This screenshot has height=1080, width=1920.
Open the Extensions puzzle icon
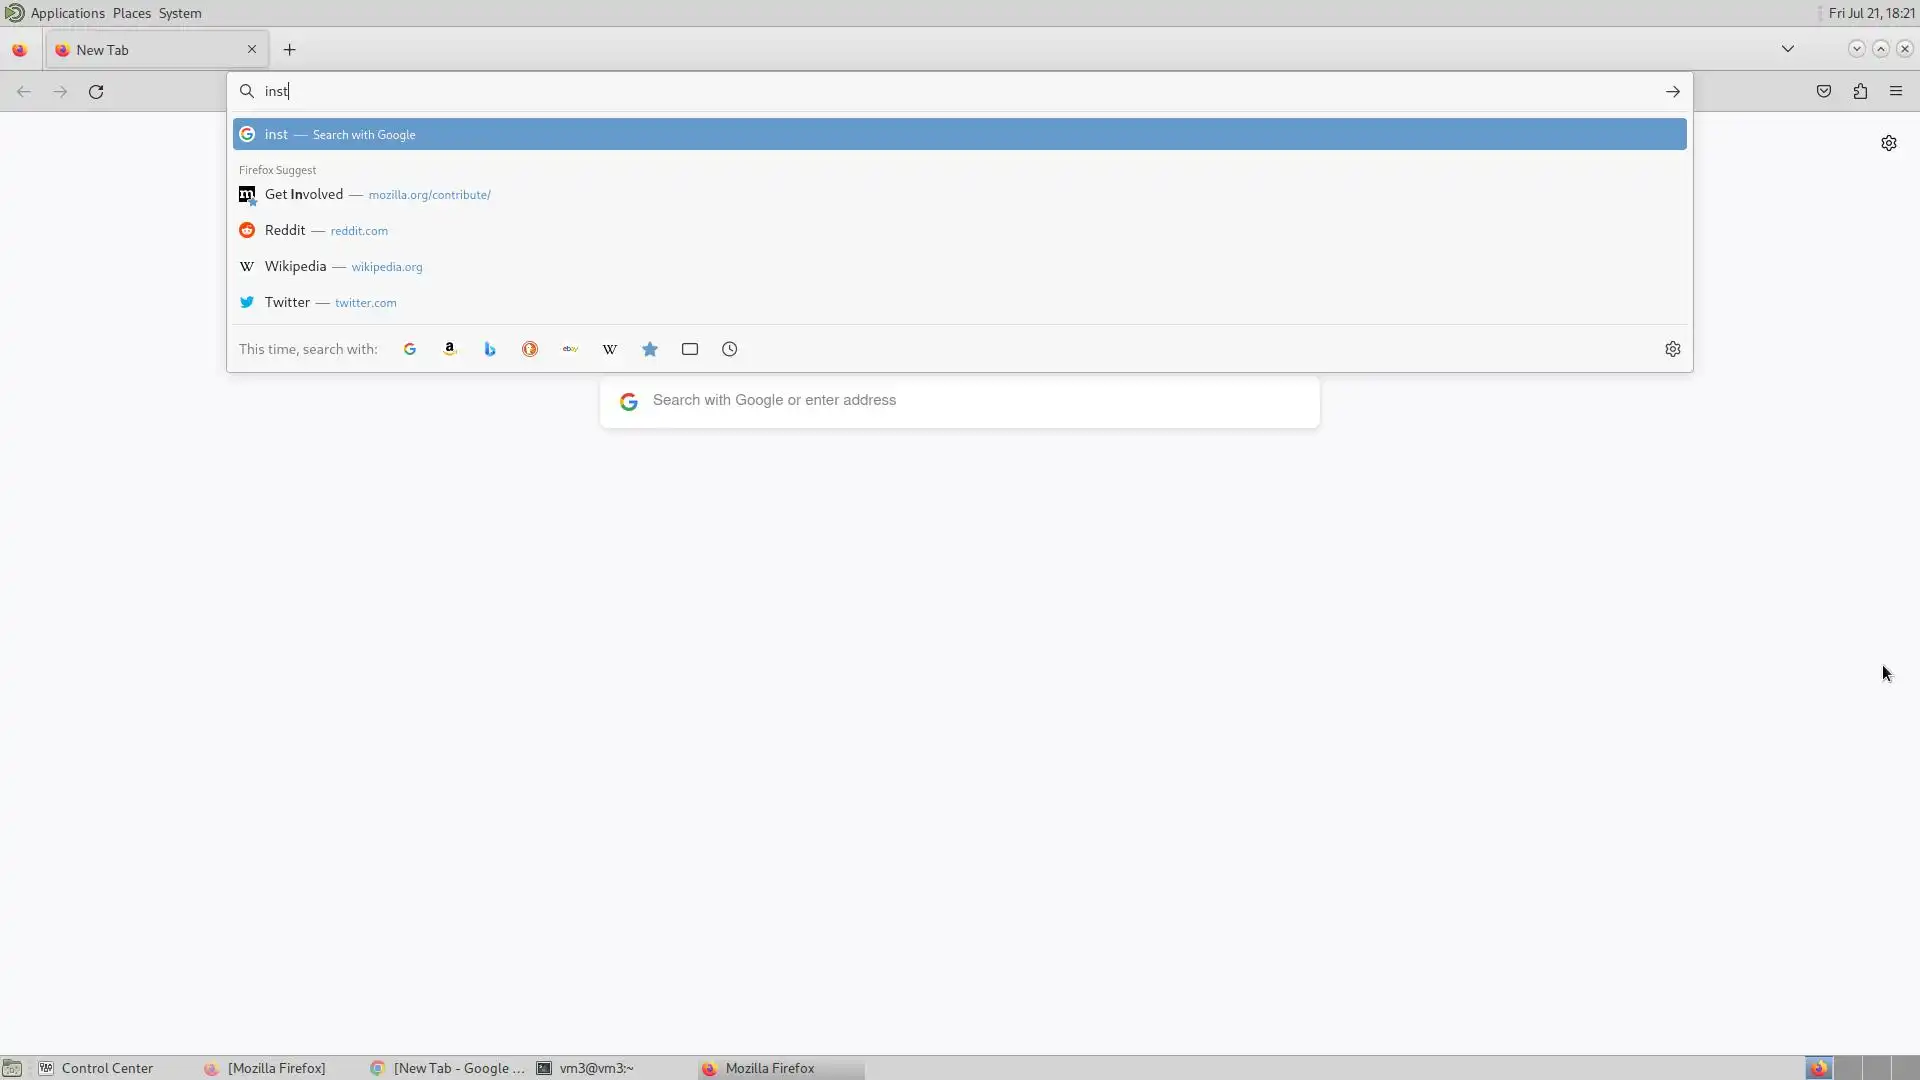1860,91
